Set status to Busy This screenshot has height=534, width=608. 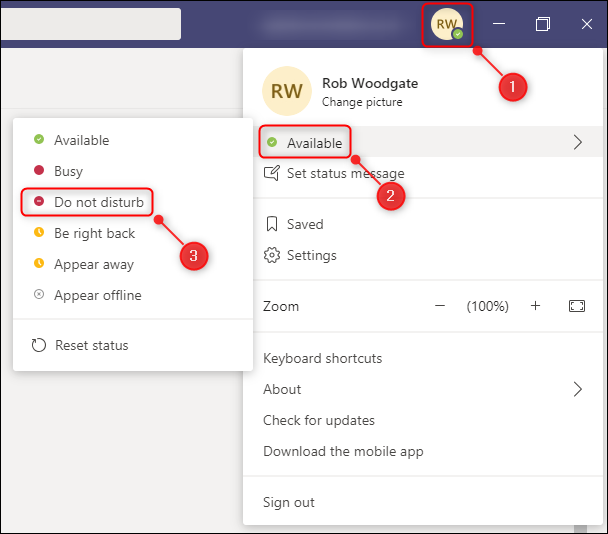pyautogui.click(x=68, y=172)
